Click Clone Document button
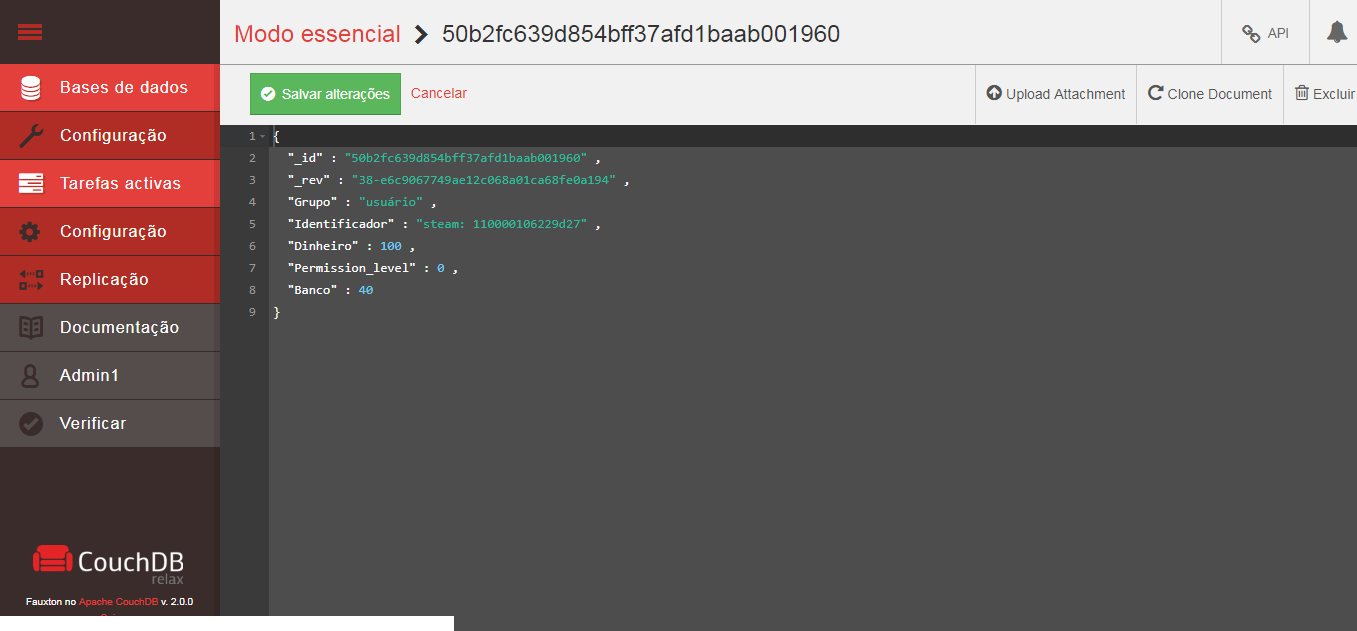 1210,94
